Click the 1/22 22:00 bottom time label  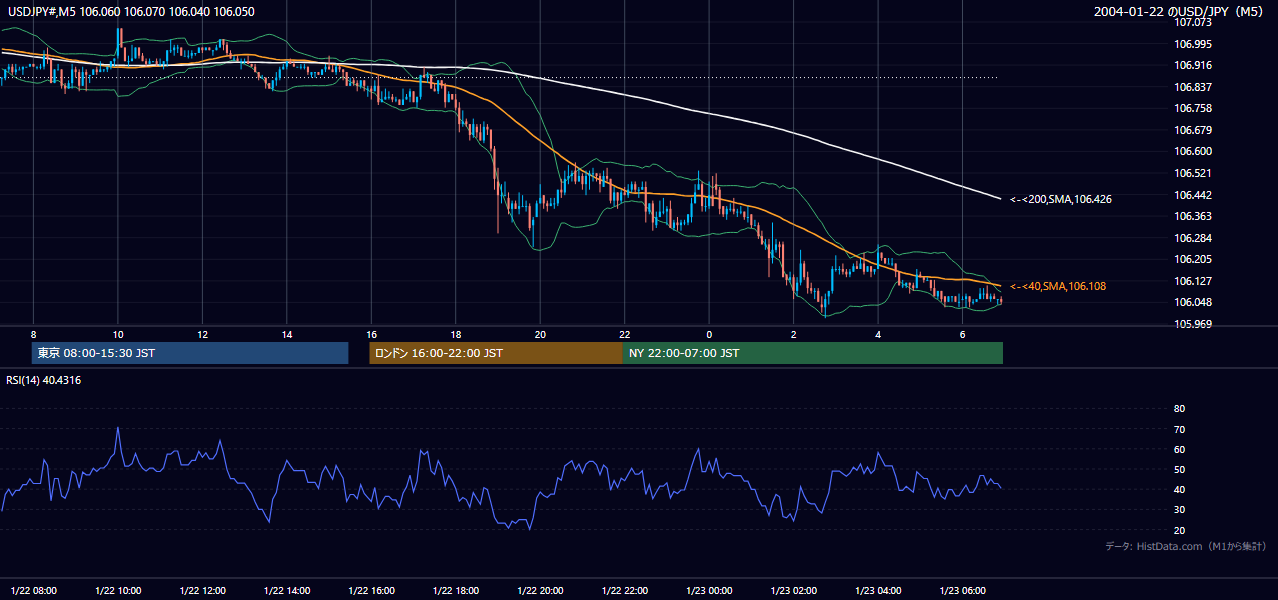pyautogui.click(x=624, y=590)
